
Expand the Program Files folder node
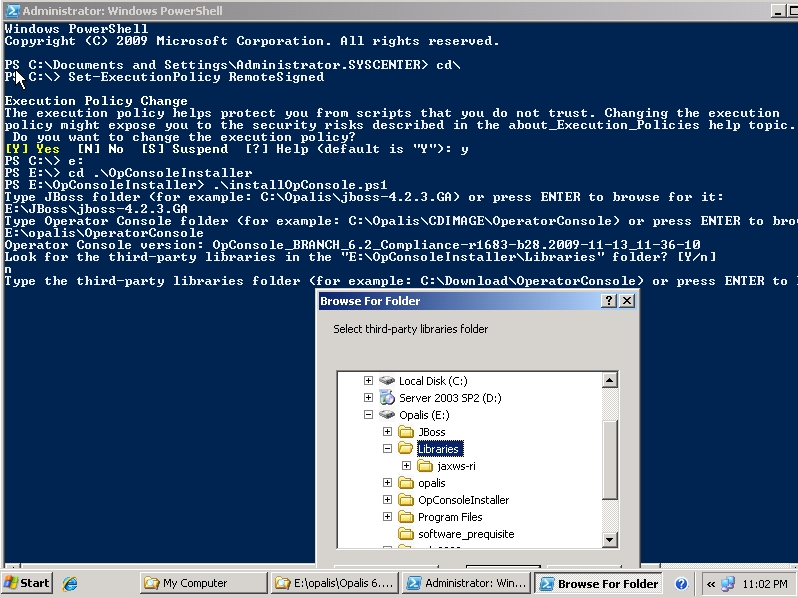387,517
